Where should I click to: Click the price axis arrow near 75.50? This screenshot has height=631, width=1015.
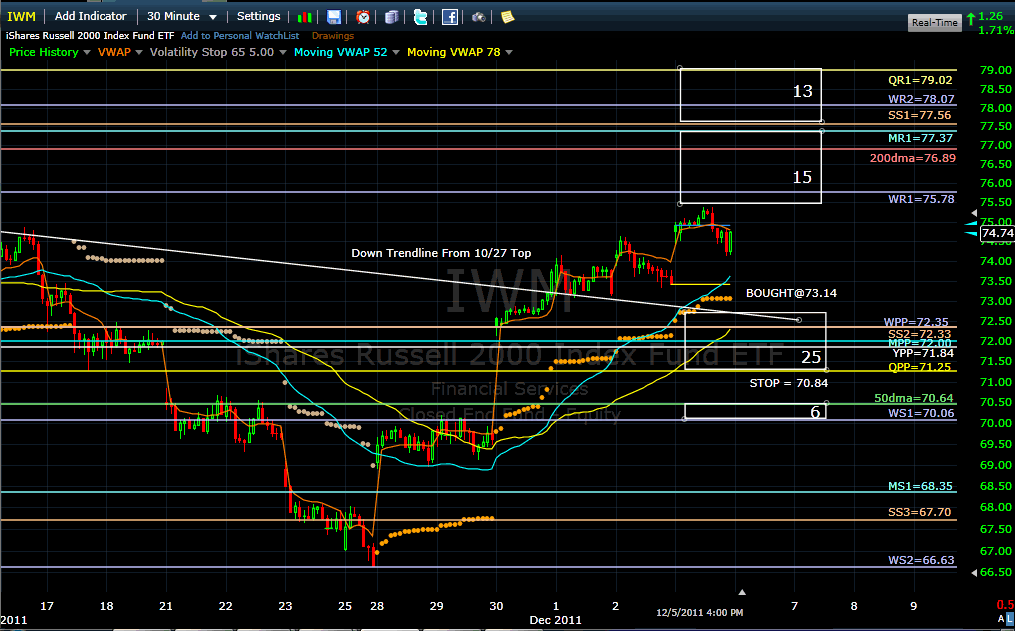[x=974, y=213]
